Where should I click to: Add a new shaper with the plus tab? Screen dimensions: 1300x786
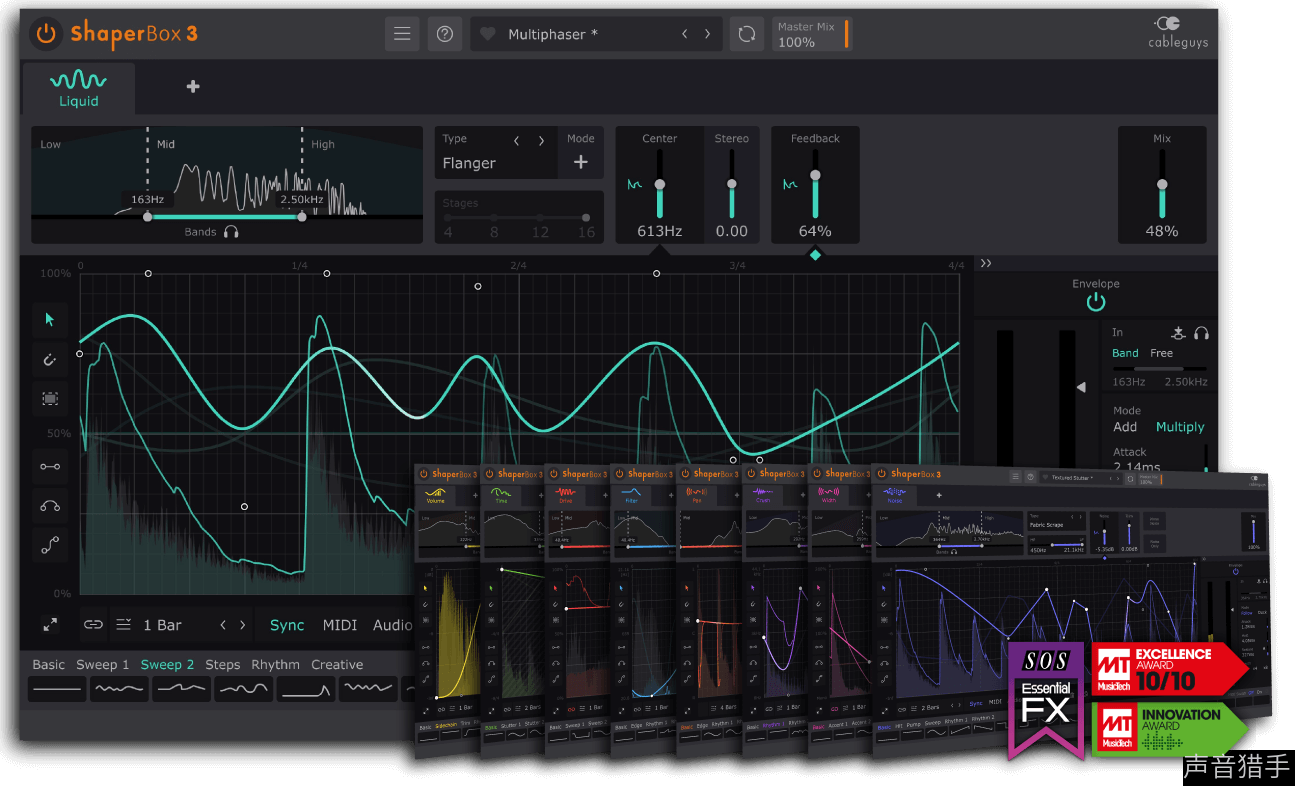coord(193,87)
